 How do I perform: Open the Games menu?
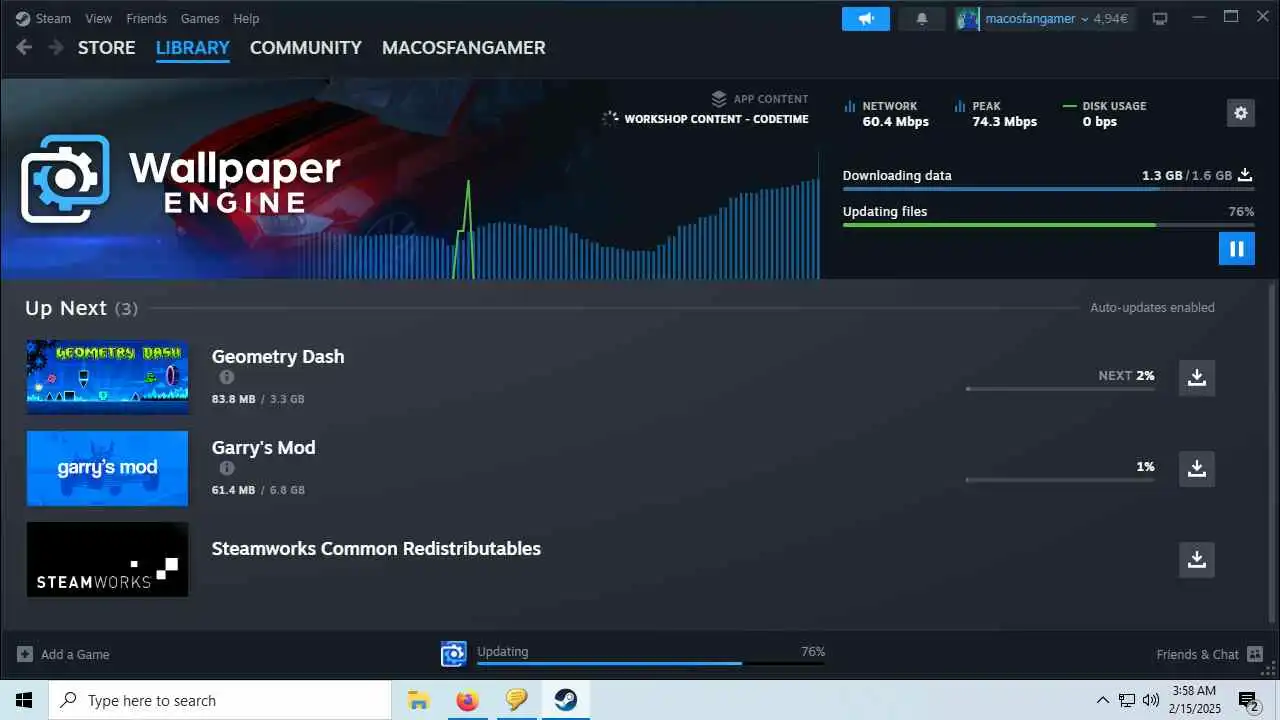200,18
